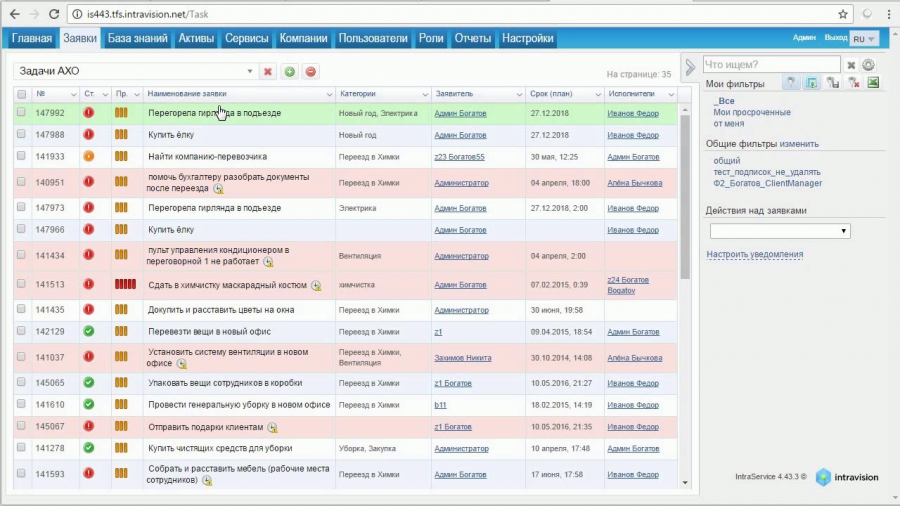The image size is (900, 506).
Task: Open the Задачи АХО filter dropdown
Action: 250,71
